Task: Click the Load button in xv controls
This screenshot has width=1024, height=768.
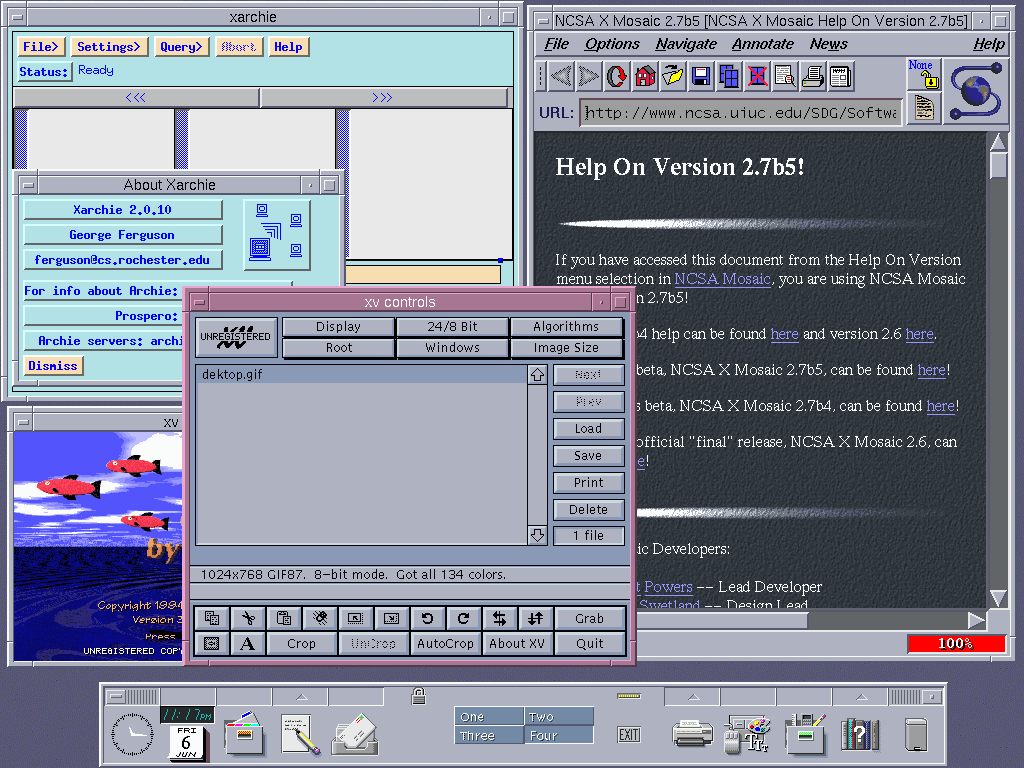Action: [x=588, y=428]
